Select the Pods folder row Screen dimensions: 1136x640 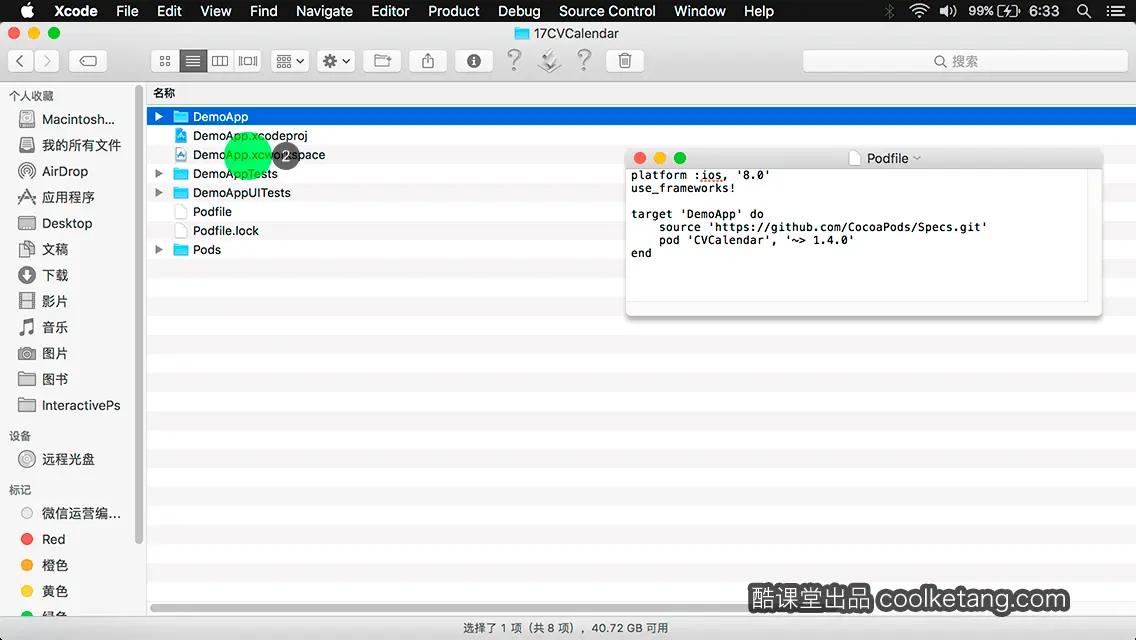point(641,249)
